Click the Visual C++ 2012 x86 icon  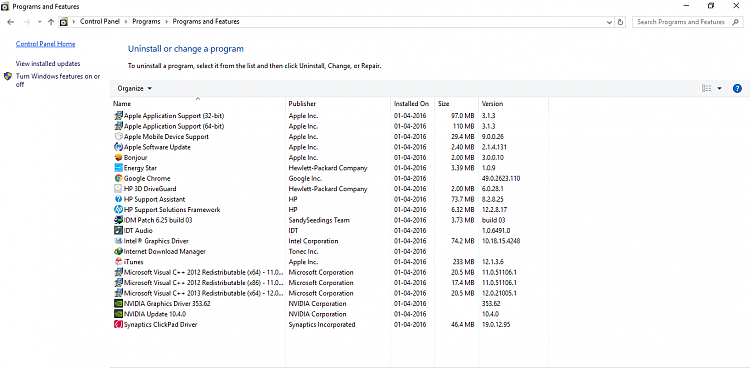coord(119,283)
